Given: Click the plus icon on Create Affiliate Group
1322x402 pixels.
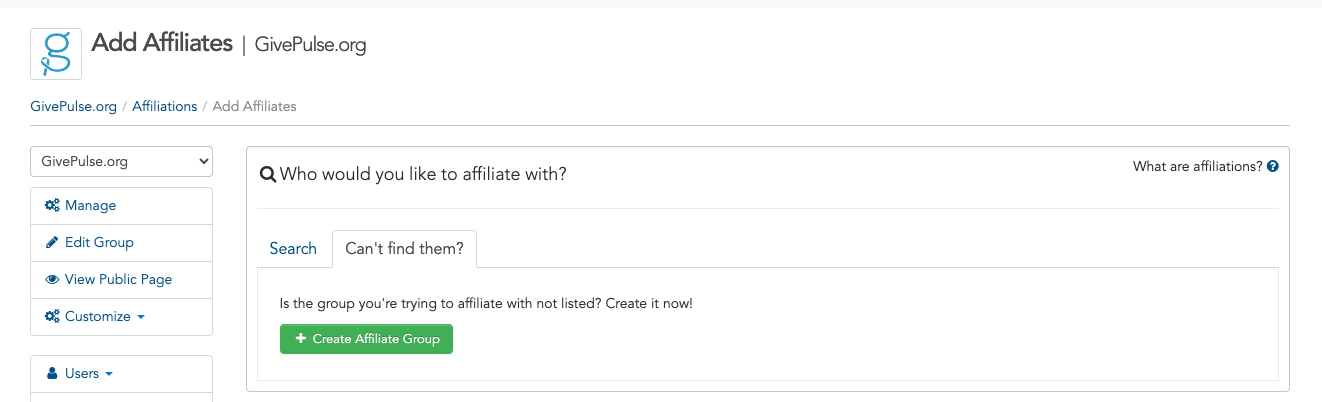Looking at the screenshot, I should tap(301, 339).
